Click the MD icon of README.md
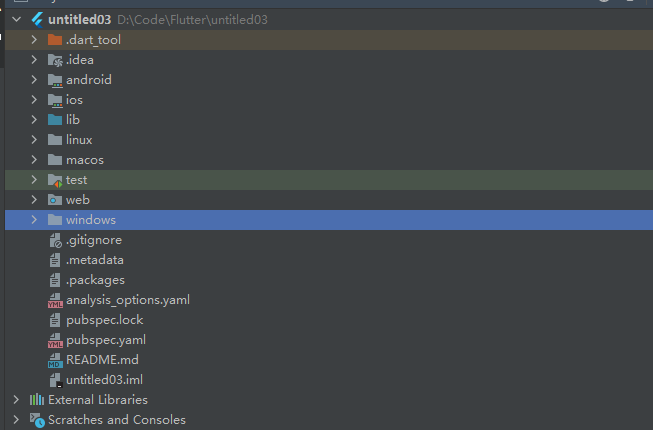Screen dimensions: 653x430 point(55,360)
